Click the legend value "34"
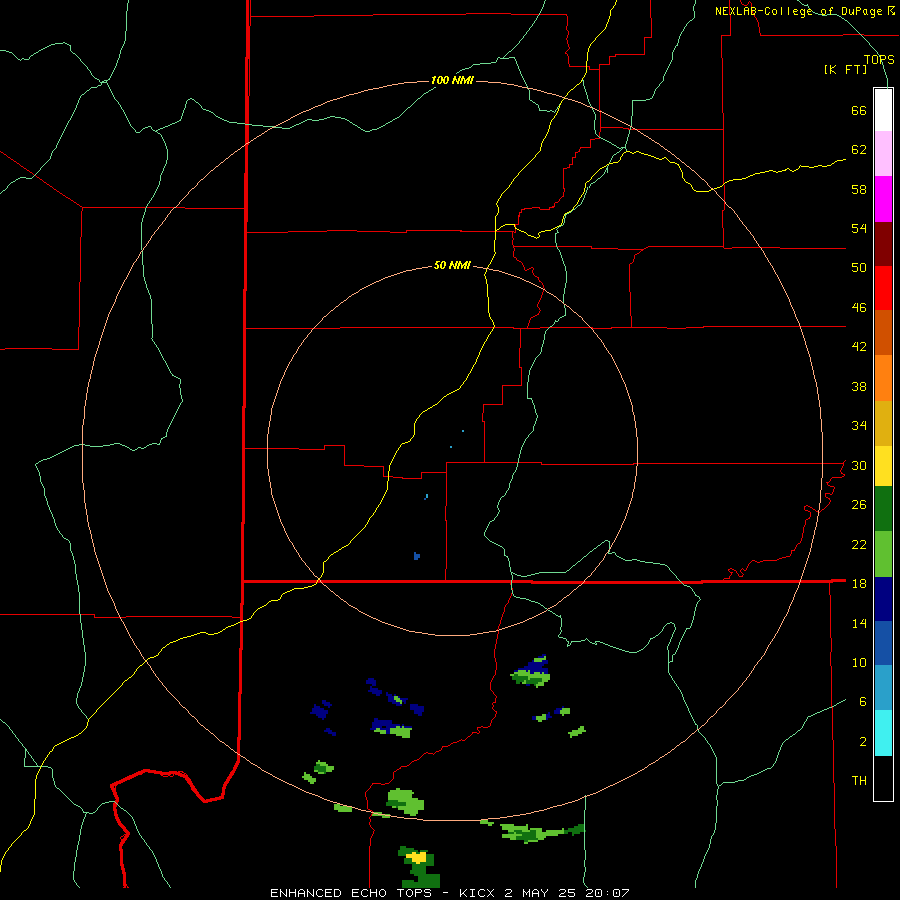 [859, 425]
